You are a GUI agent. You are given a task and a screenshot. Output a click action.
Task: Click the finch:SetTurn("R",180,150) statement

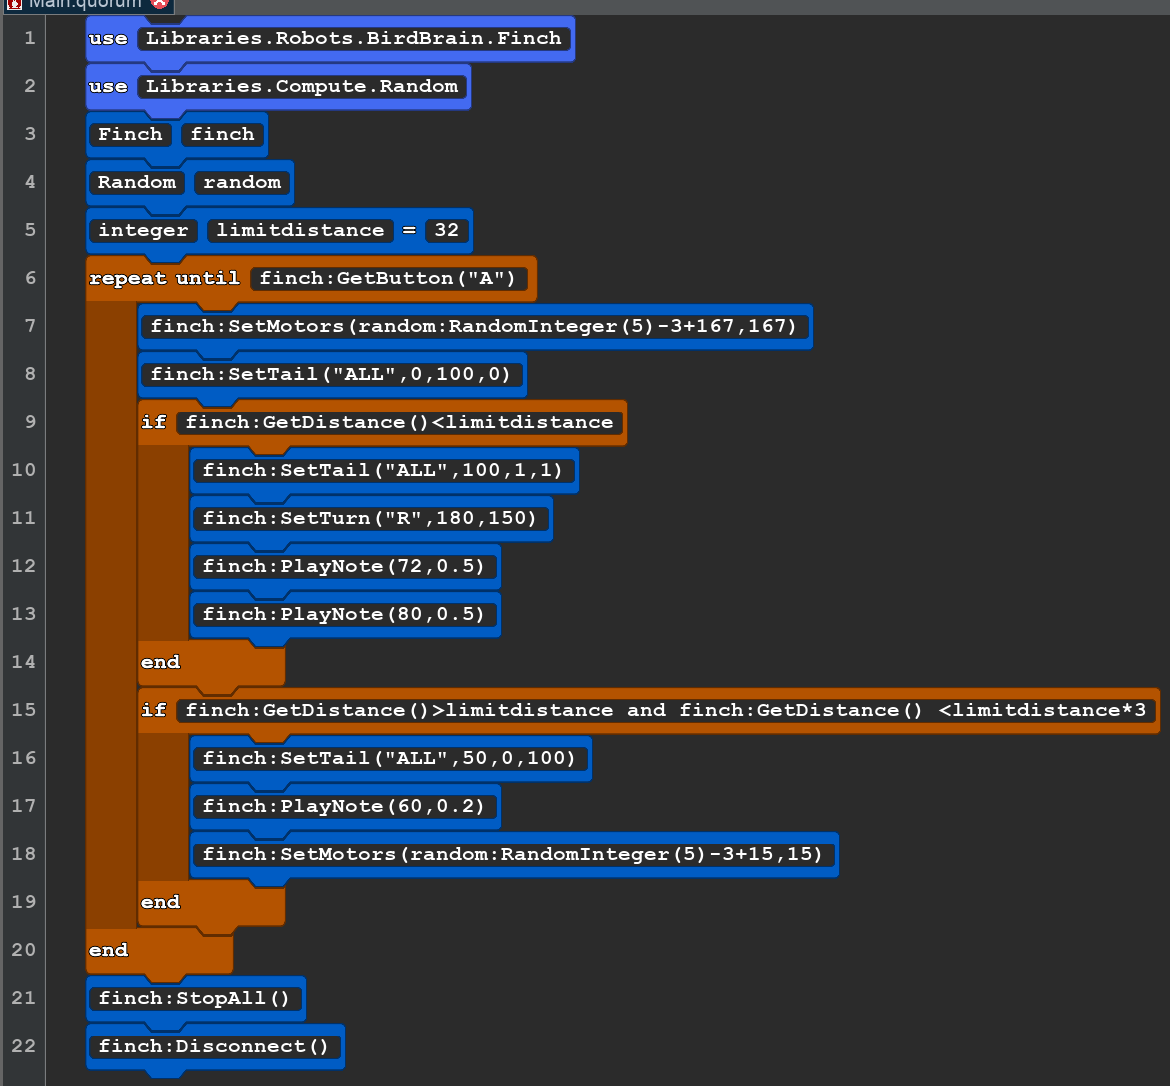point(369,519)
